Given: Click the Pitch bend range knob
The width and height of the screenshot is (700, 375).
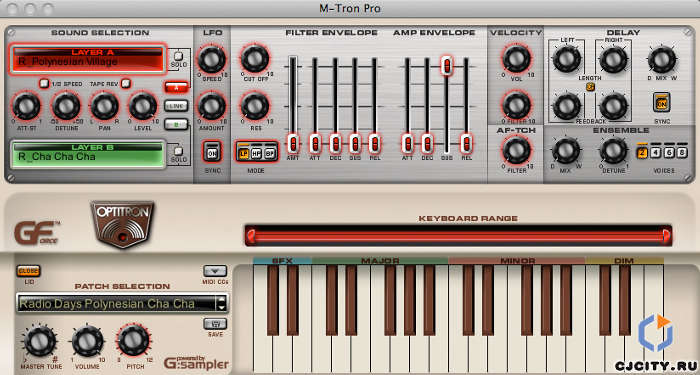Looking at the screenshot, I should 133,341.
